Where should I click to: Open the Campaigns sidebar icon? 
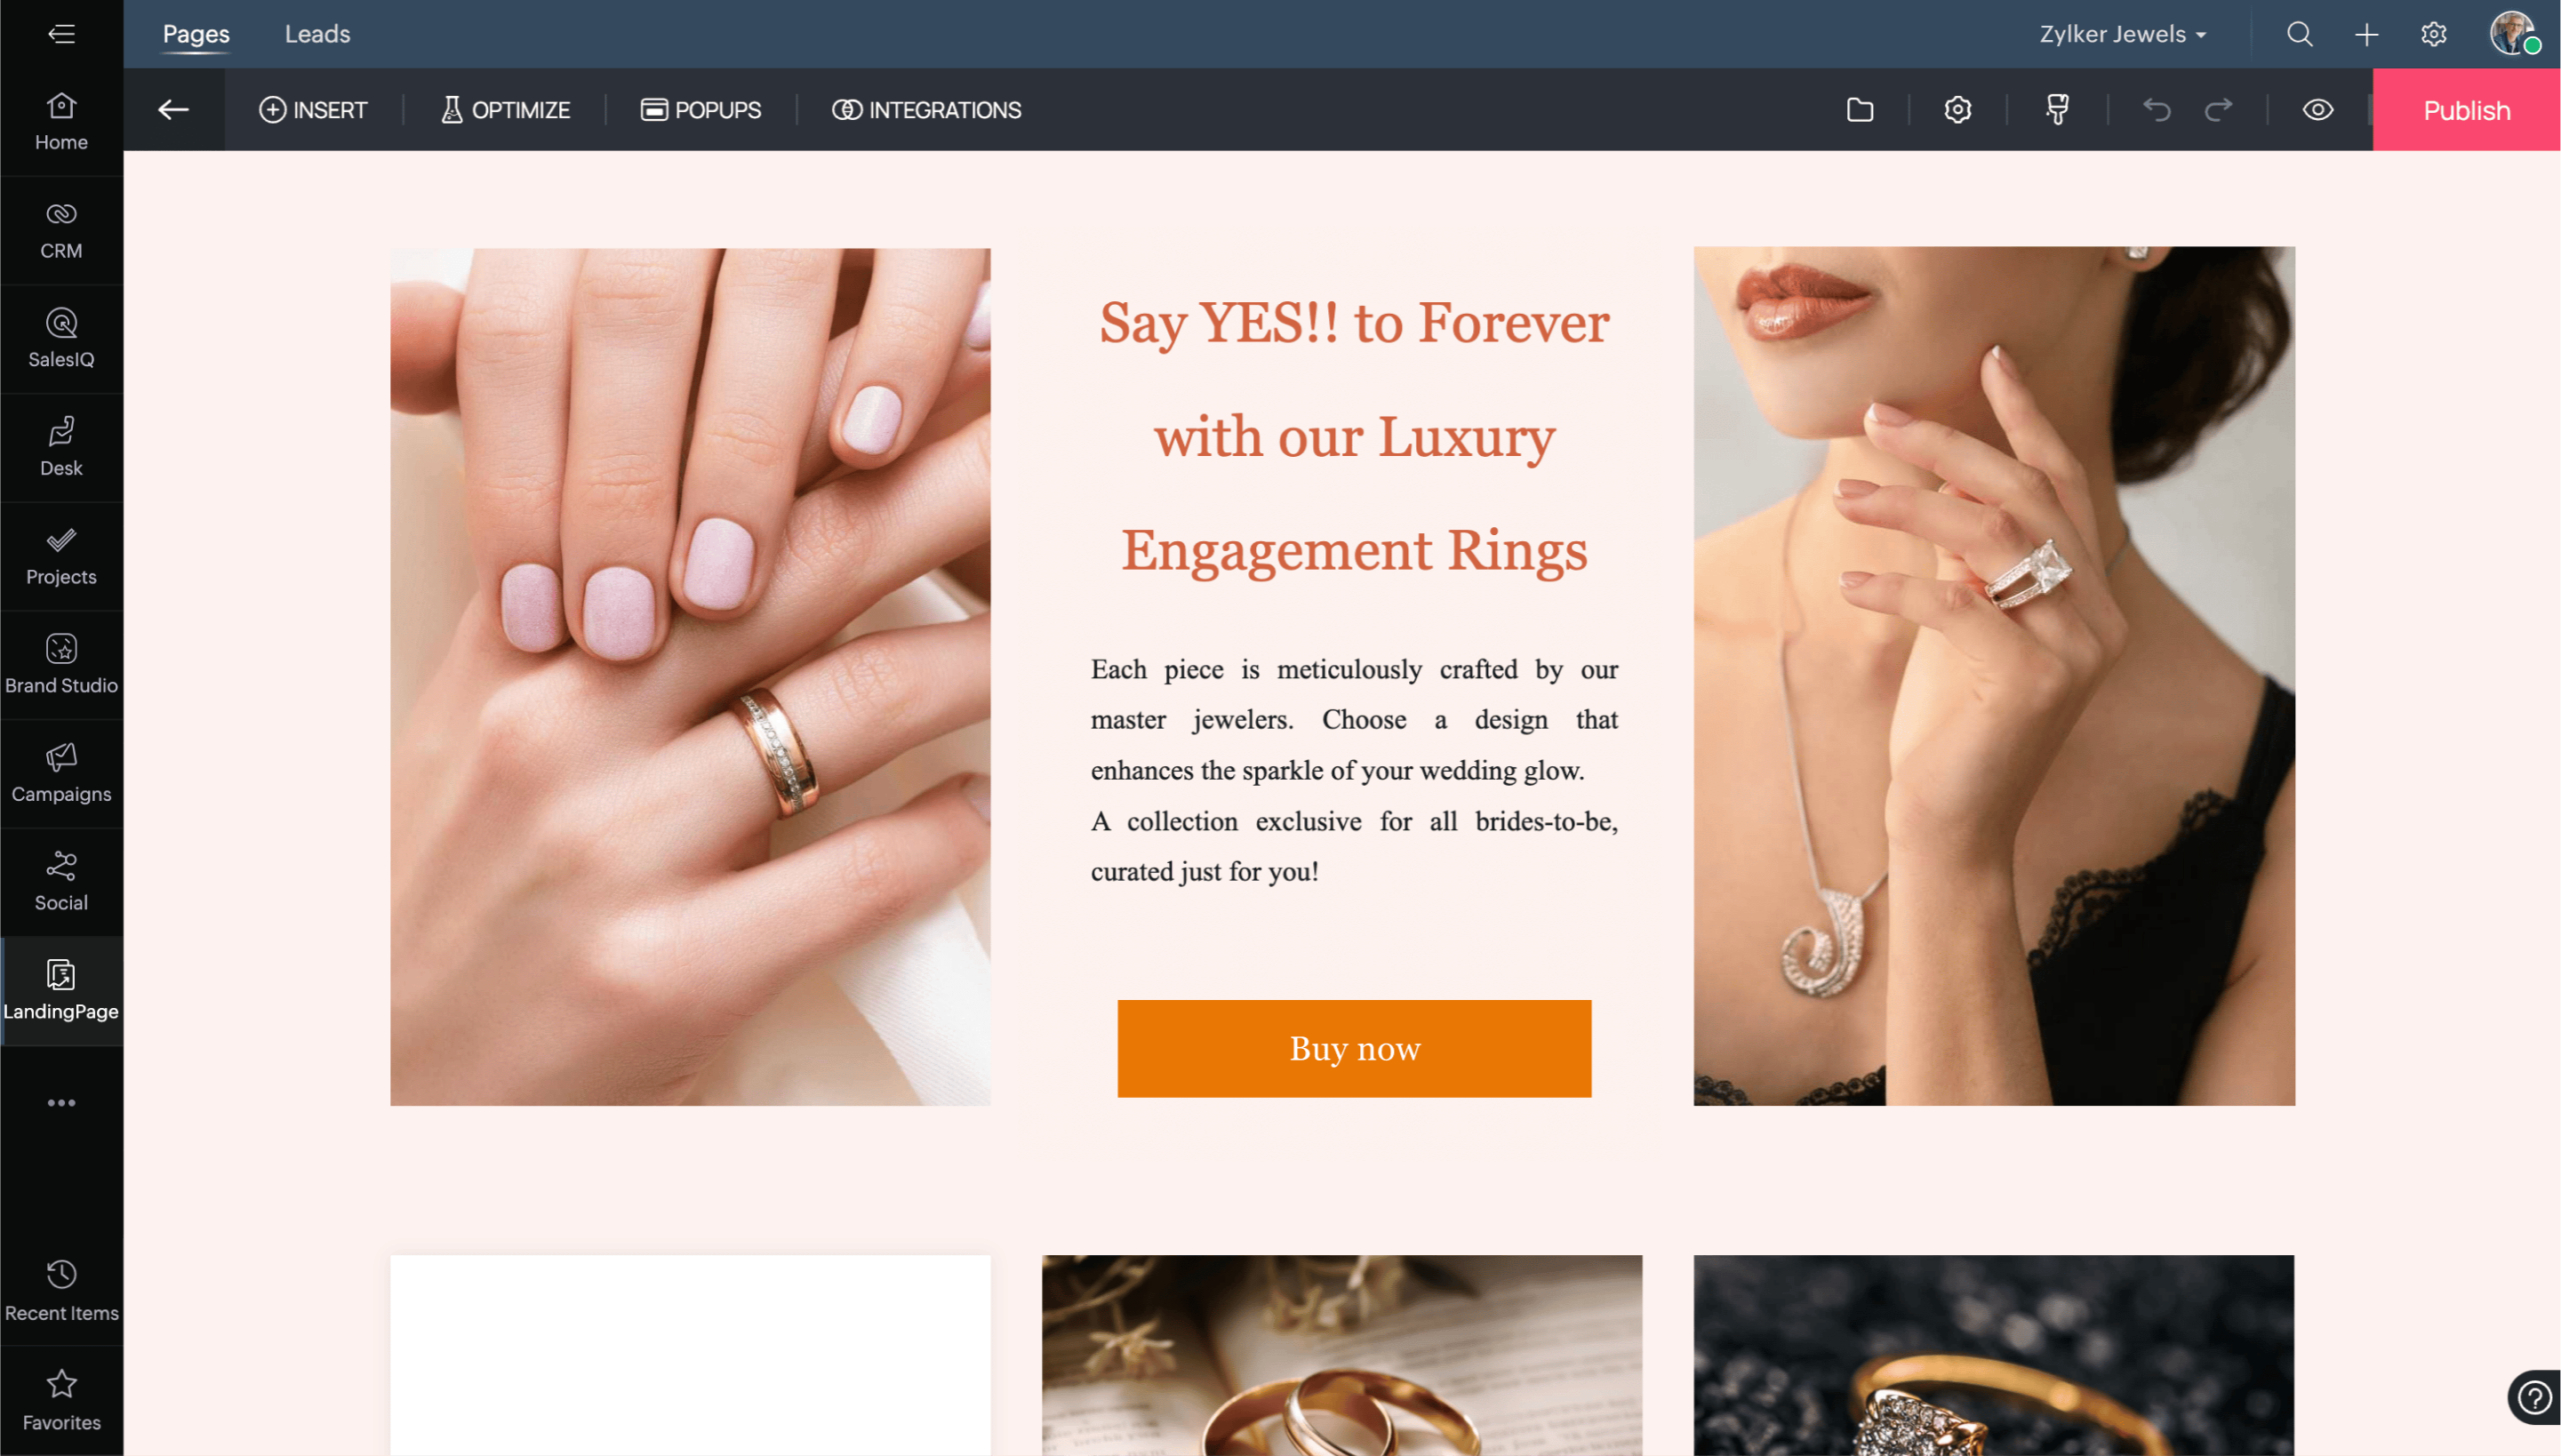coord(61,774)
